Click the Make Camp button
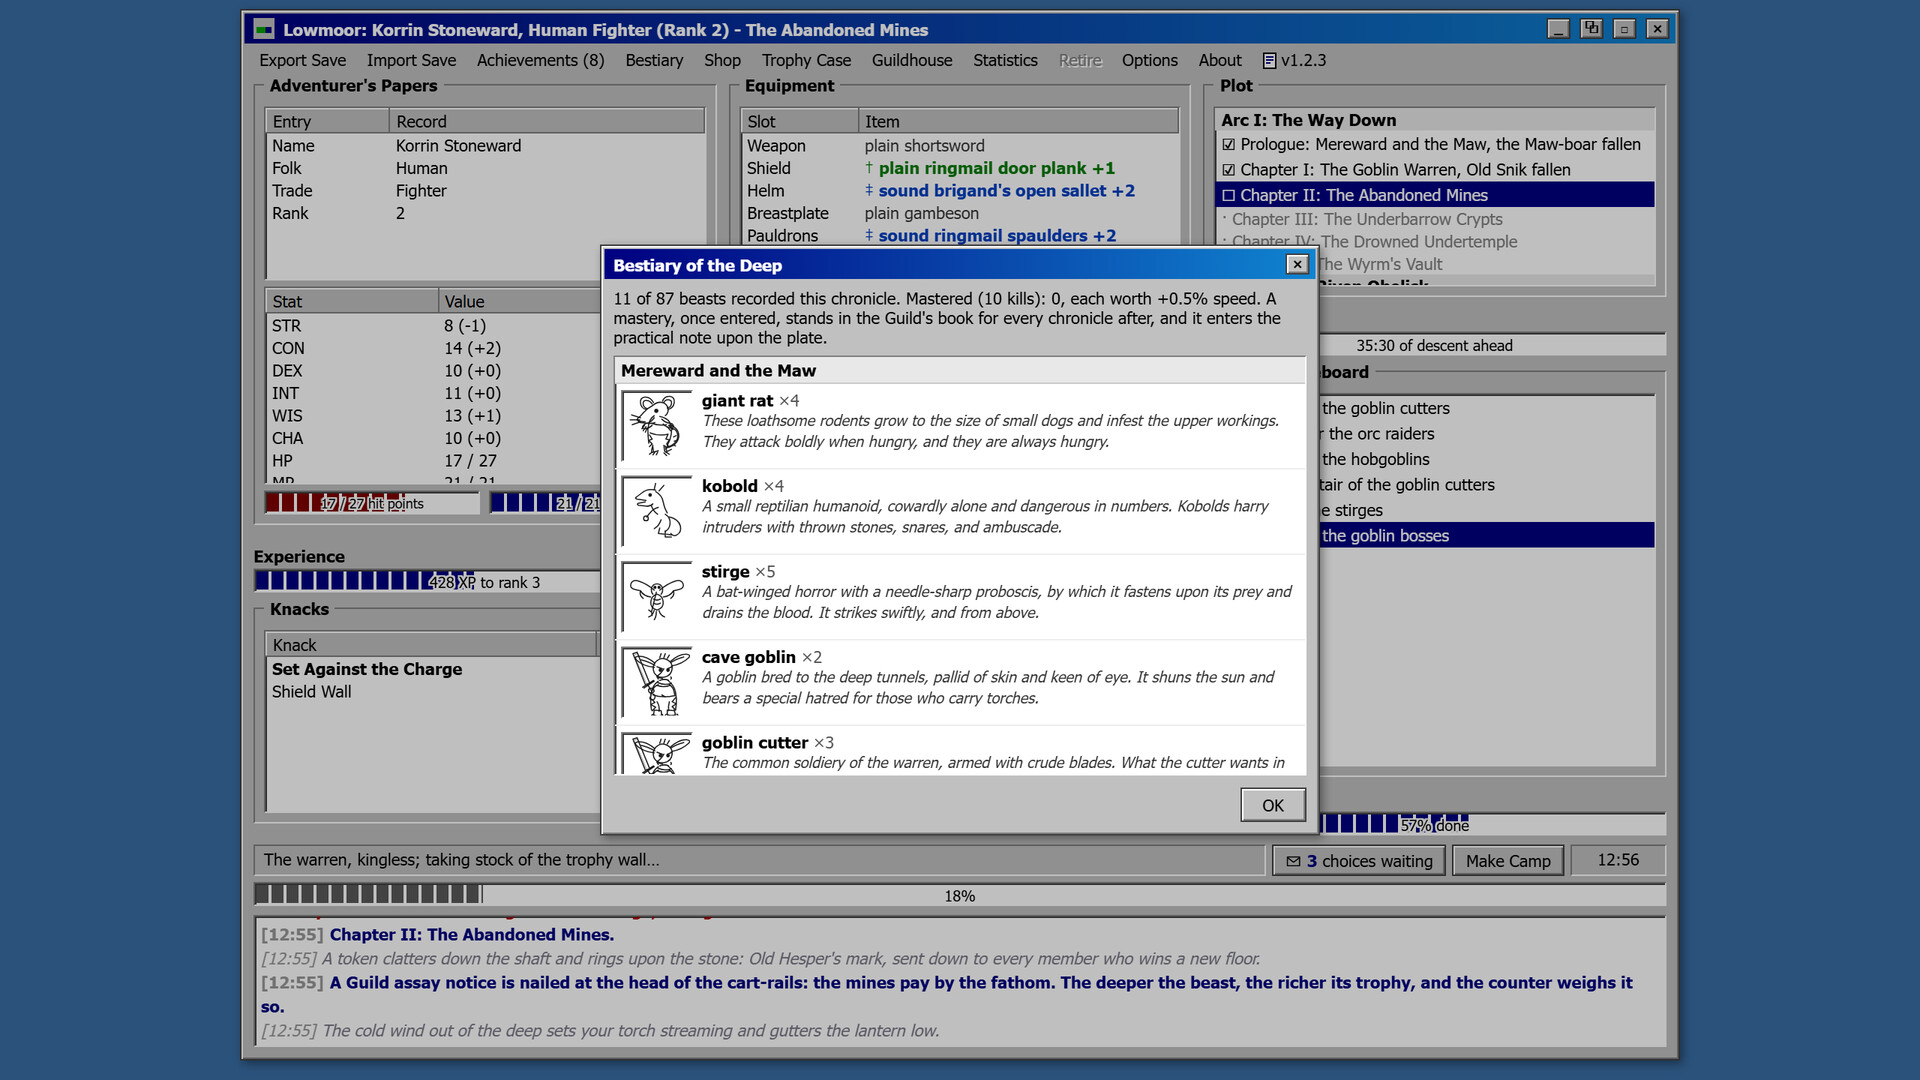 1508,861
